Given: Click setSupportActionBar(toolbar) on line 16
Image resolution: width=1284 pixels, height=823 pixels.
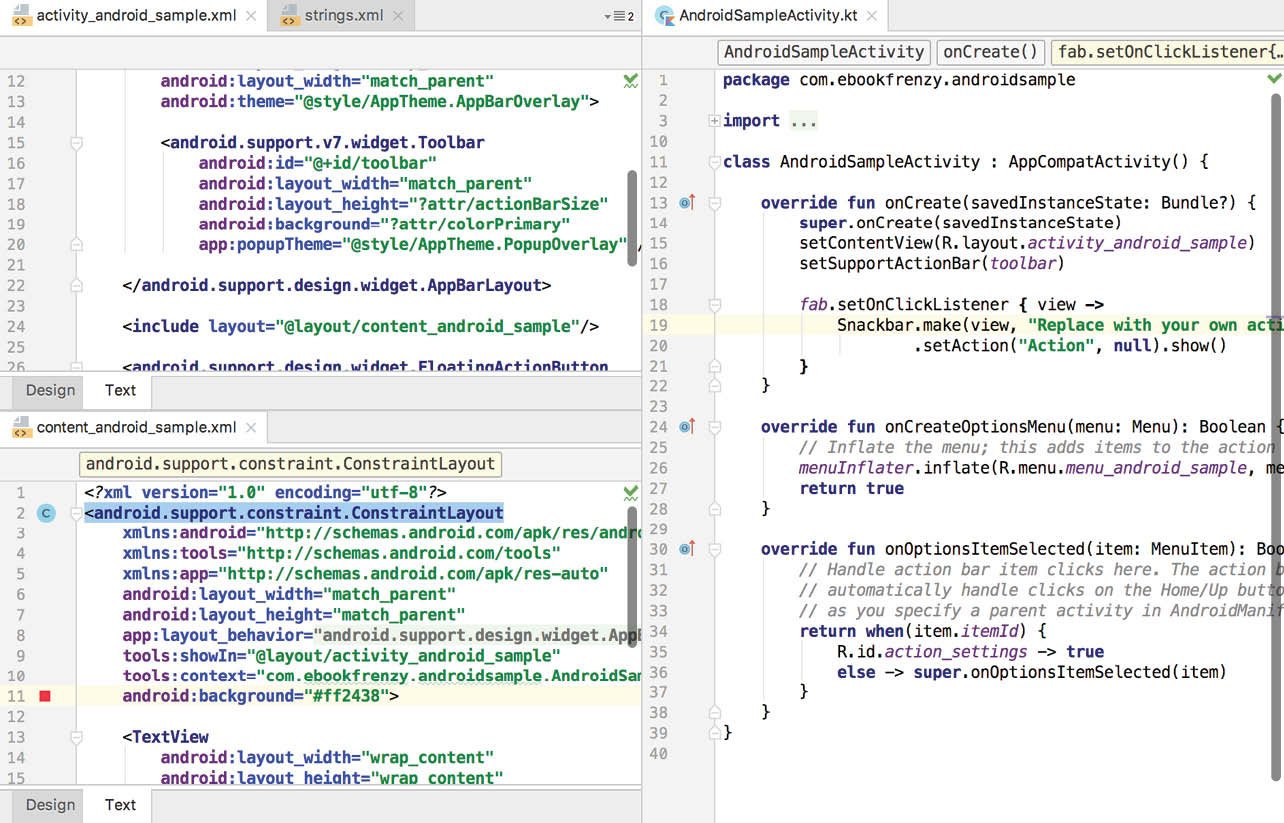Looking at the screenshot, I should (932, 264).
